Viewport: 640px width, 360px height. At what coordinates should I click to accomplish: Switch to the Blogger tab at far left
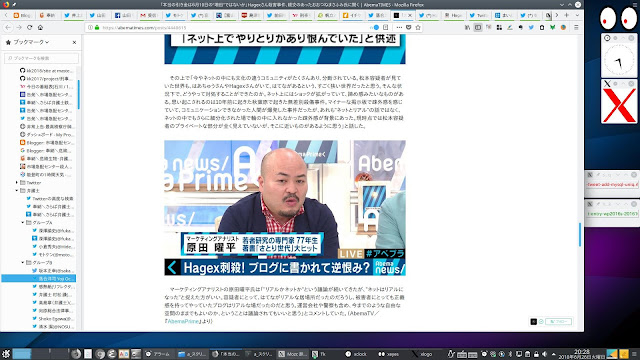[22, 15]
